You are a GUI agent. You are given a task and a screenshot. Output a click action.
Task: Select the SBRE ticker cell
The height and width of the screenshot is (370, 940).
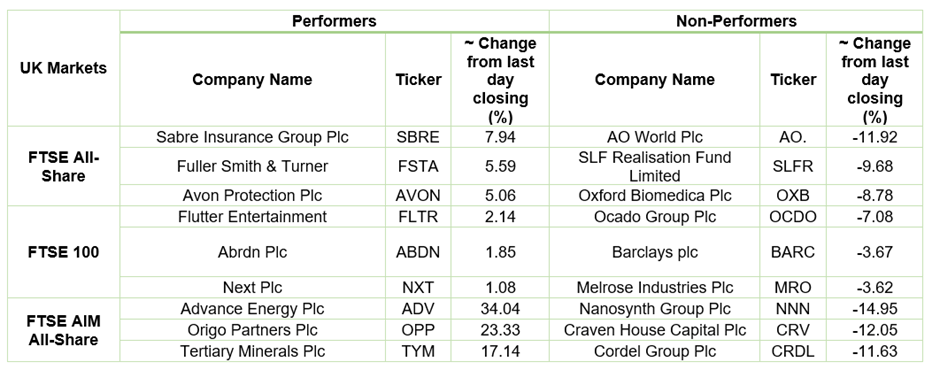coord(418,137)
